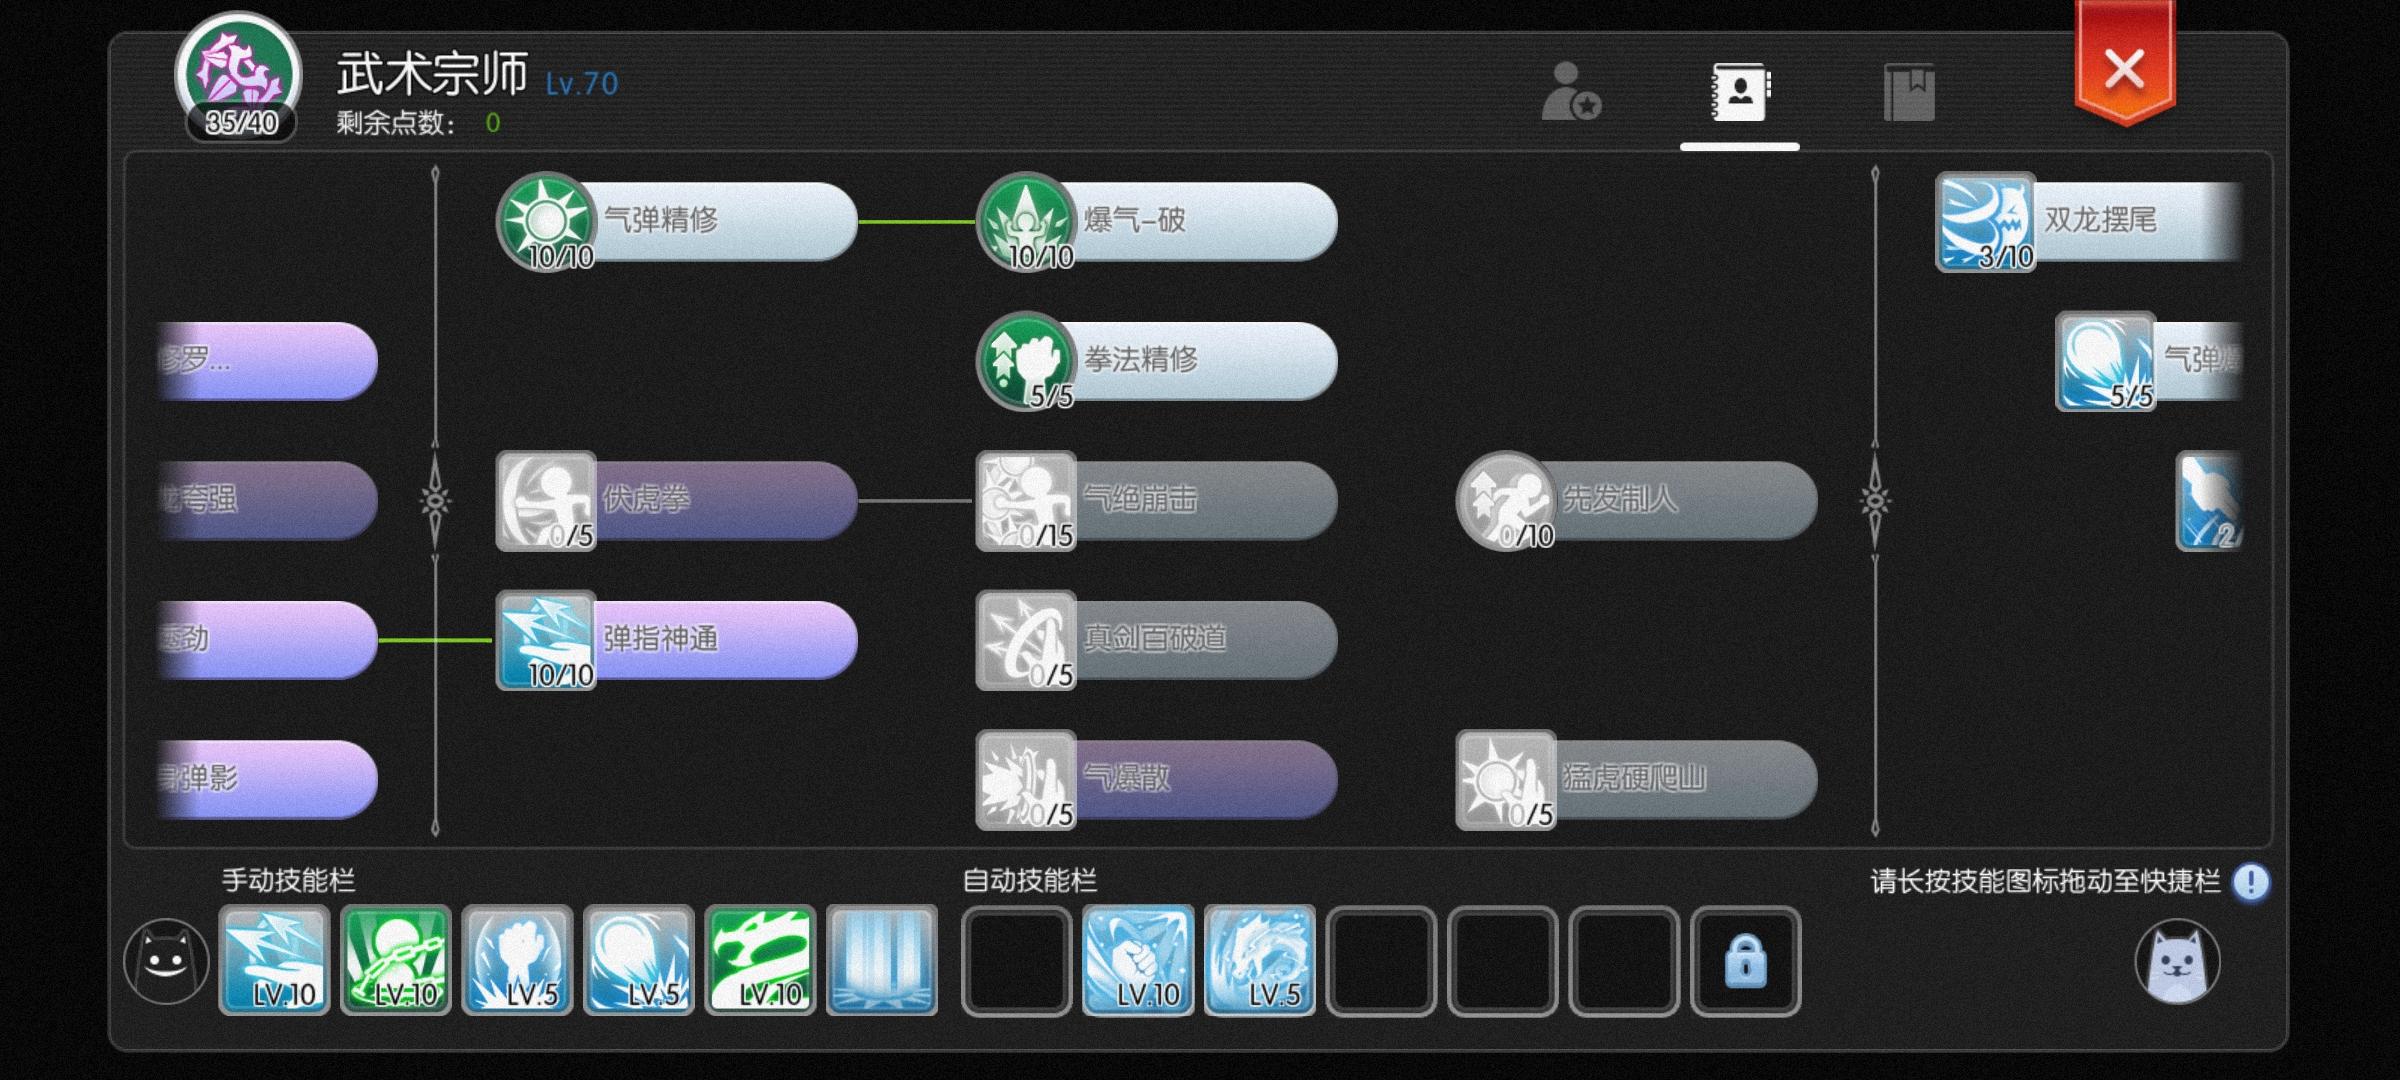2400x1080 pixels.
Task: Select the 爆气-破 skill icon
Action: pyautogui.click(x=1026, y=221)
